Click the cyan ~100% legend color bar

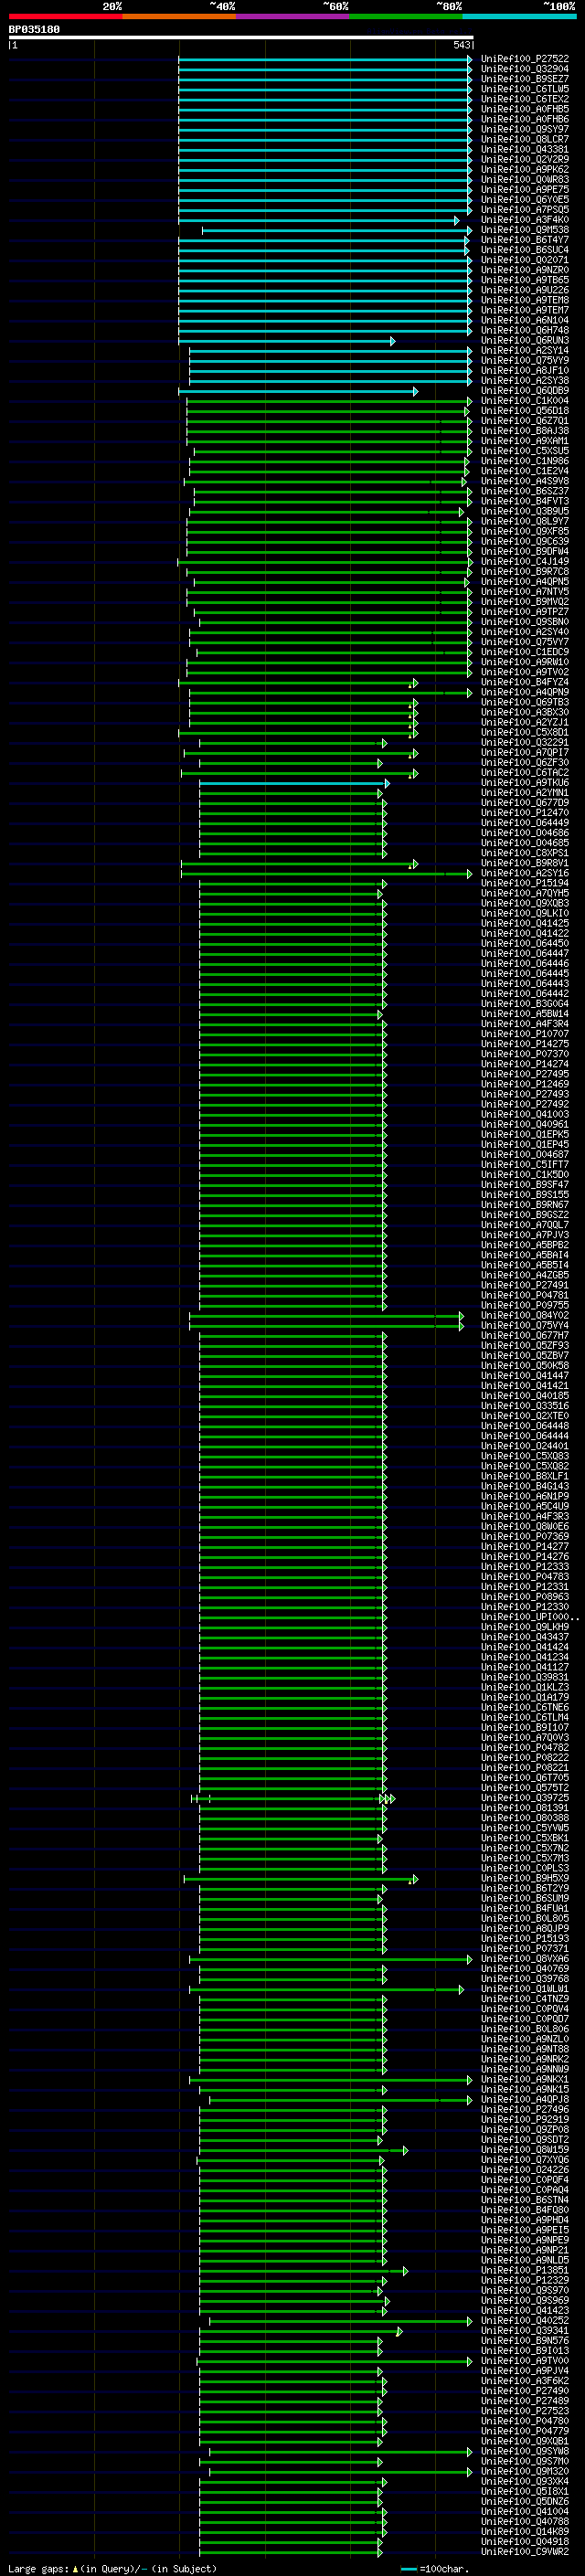point(520,16)
